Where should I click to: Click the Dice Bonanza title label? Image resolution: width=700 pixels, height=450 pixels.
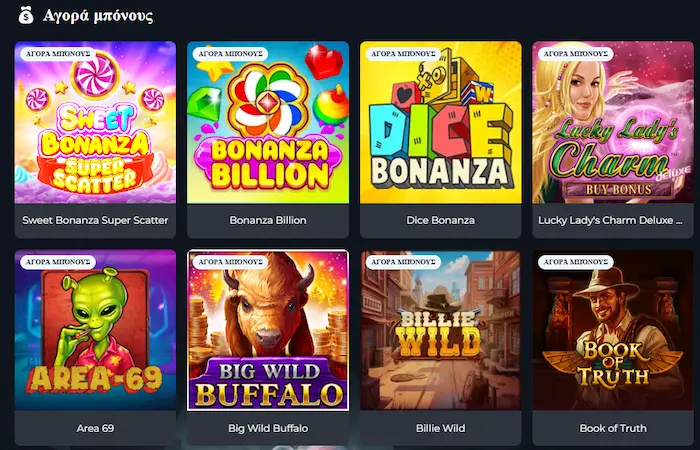click(x=441, y=220)
